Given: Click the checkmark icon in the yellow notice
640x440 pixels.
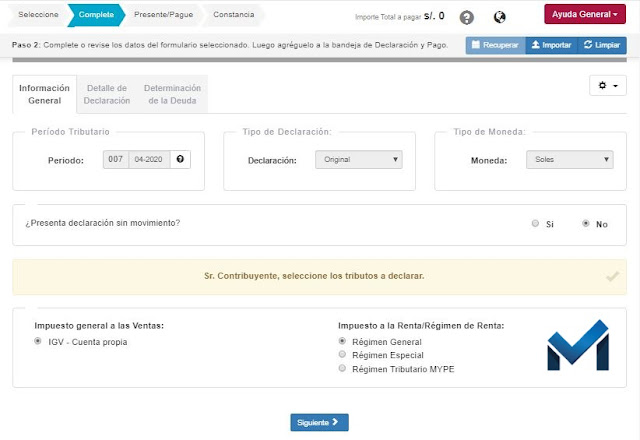Looking at the screenshot, I should pyautogui.click(x=612, y=276).
